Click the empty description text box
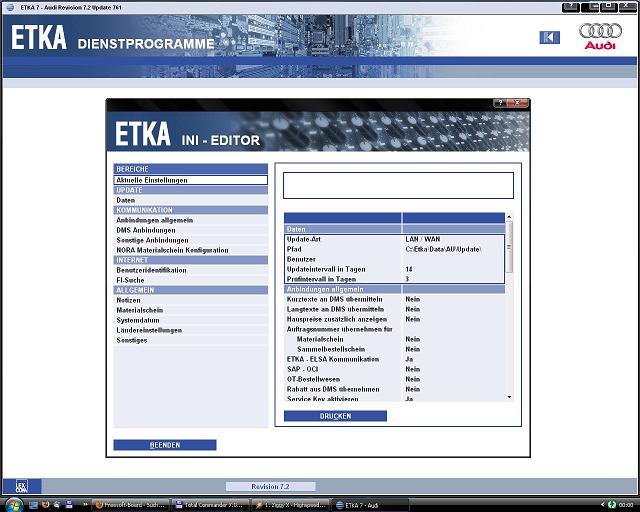This screenshot has width=640, height=512. point(398,185)
